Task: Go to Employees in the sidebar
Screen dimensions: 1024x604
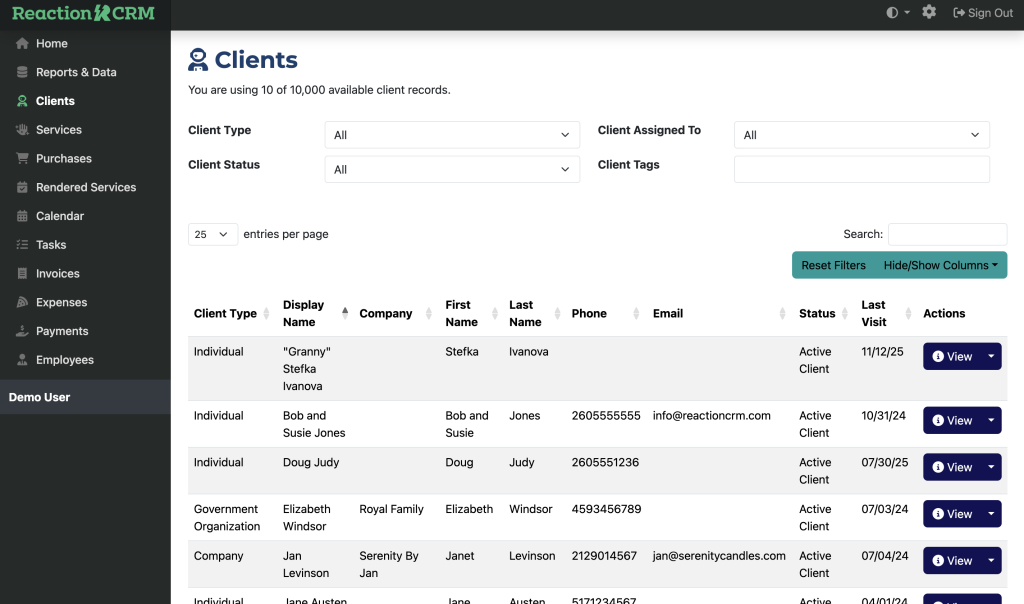Action: 64,360
